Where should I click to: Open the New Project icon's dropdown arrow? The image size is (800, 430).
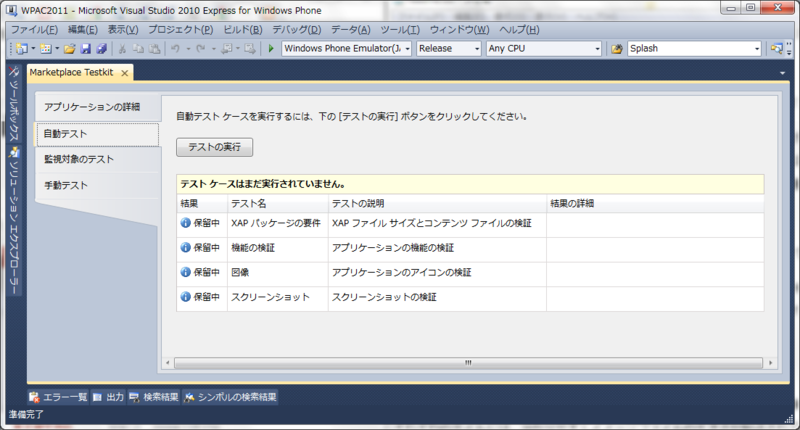click(33, 48)
